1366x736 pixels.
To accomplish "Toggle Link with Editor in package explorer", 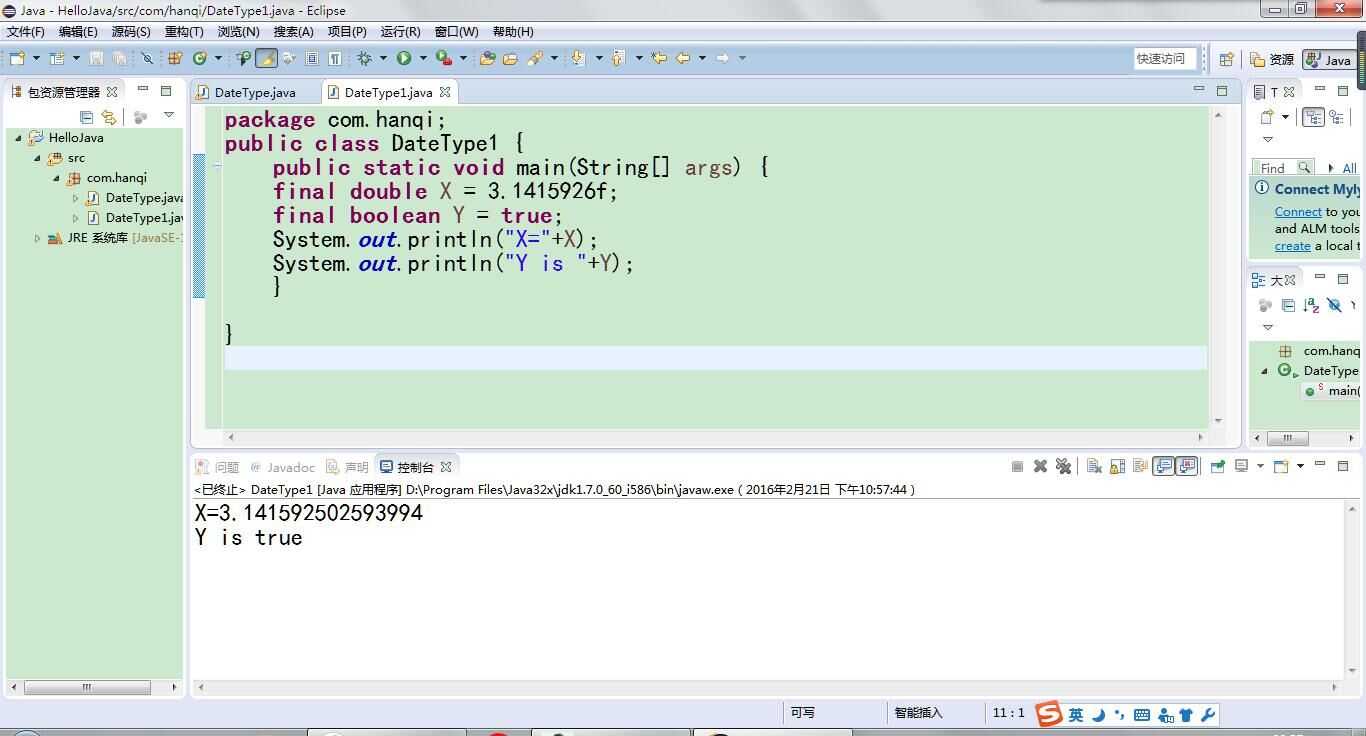I will pyautogui.click(x=109, y=117).
